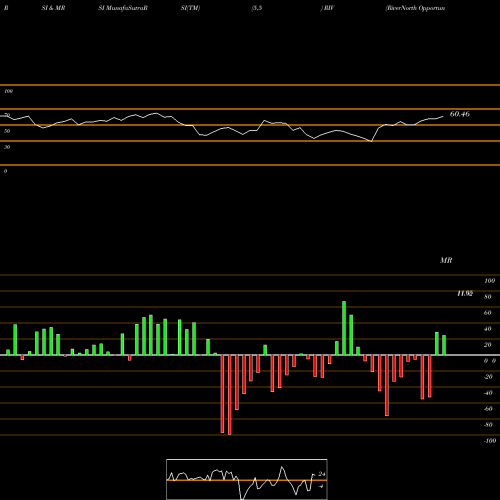Viewport: 500px width, 500px height.
Task: Click the -20 label on histogram axis
Action: (488, 377)
